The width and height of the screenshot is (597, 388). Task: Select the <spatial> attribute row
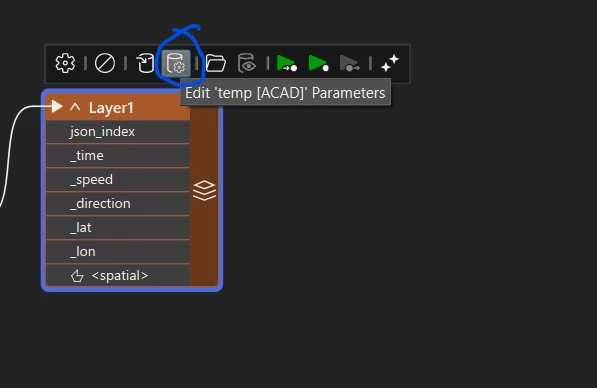[118, 275]
